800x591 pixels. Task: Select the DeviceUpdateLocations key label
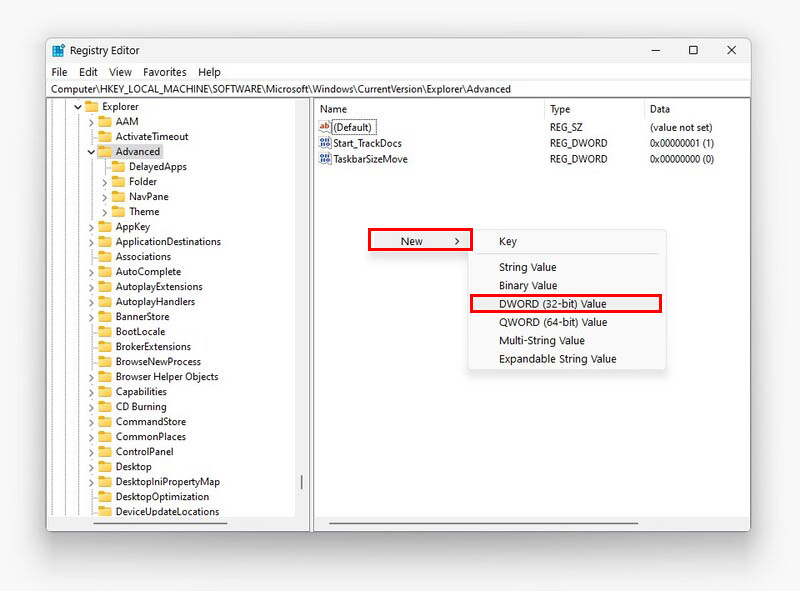pyautogui.click(x=167, y=511)
